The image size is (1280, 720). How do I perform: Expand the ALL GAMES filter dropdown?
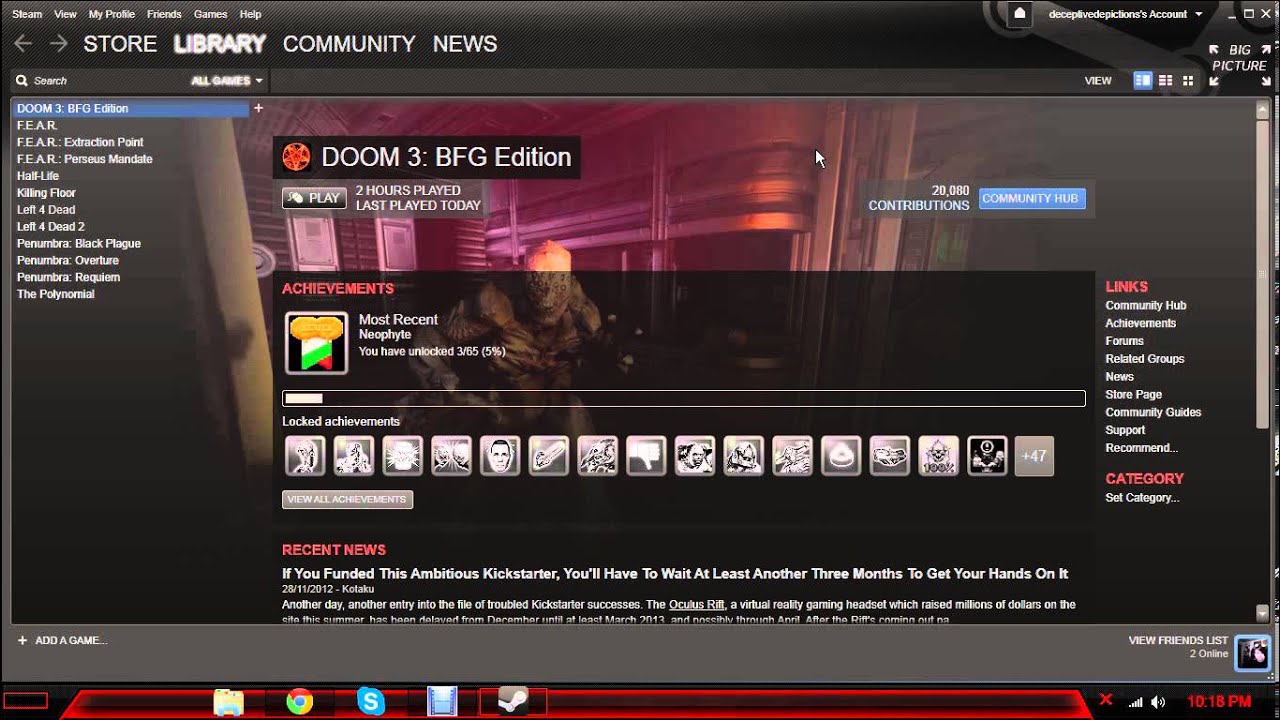pyautogui.click(x=227, y=81)
